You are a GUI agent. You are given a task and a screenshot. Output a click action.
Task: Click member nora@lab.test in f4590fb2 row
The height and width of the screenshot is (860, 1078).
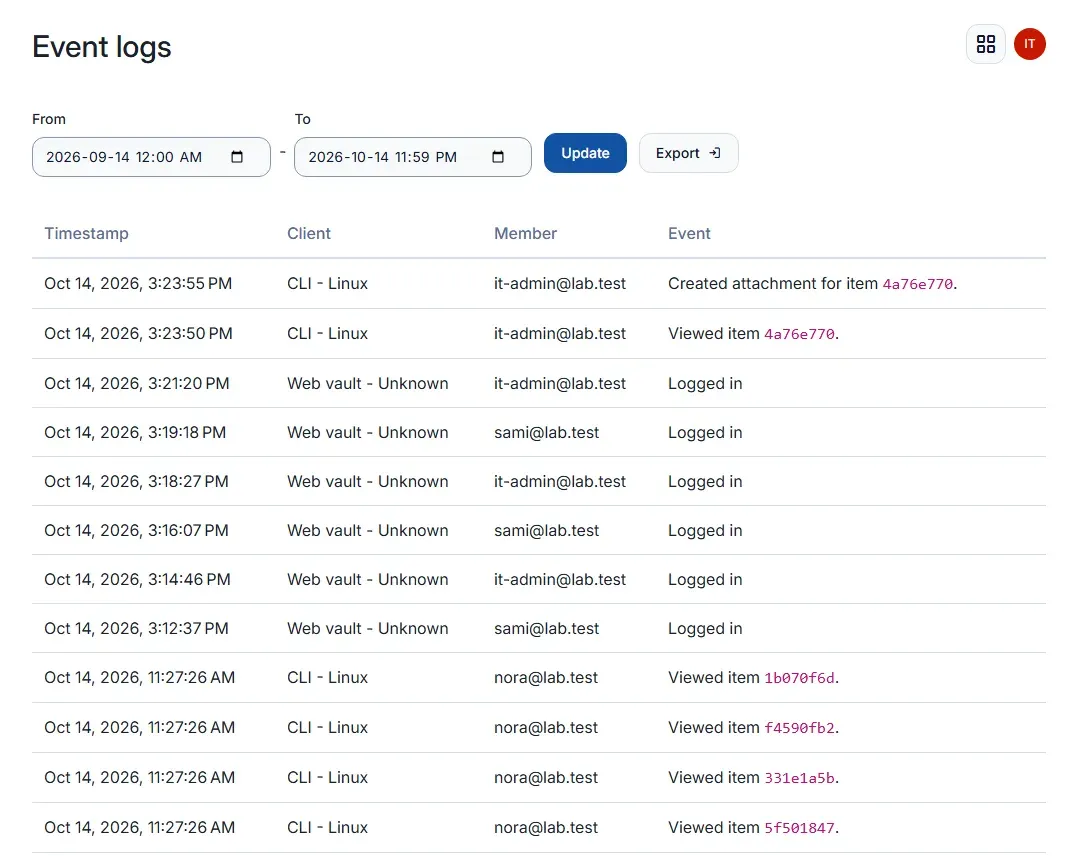546,727
